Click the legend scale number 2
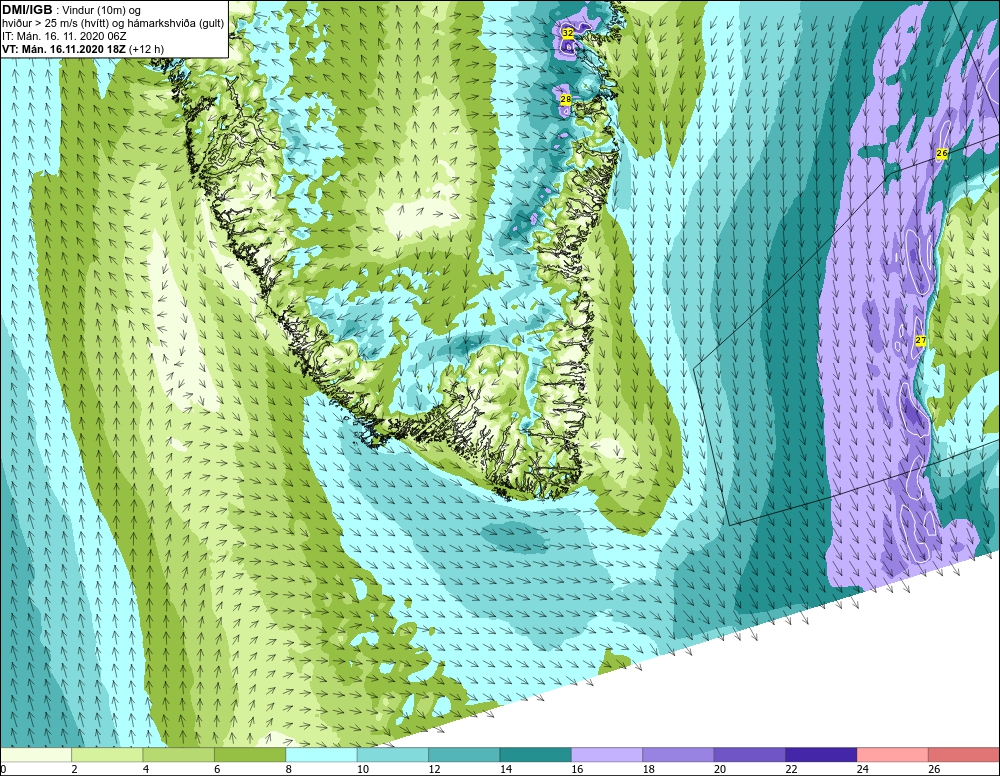 75,769
